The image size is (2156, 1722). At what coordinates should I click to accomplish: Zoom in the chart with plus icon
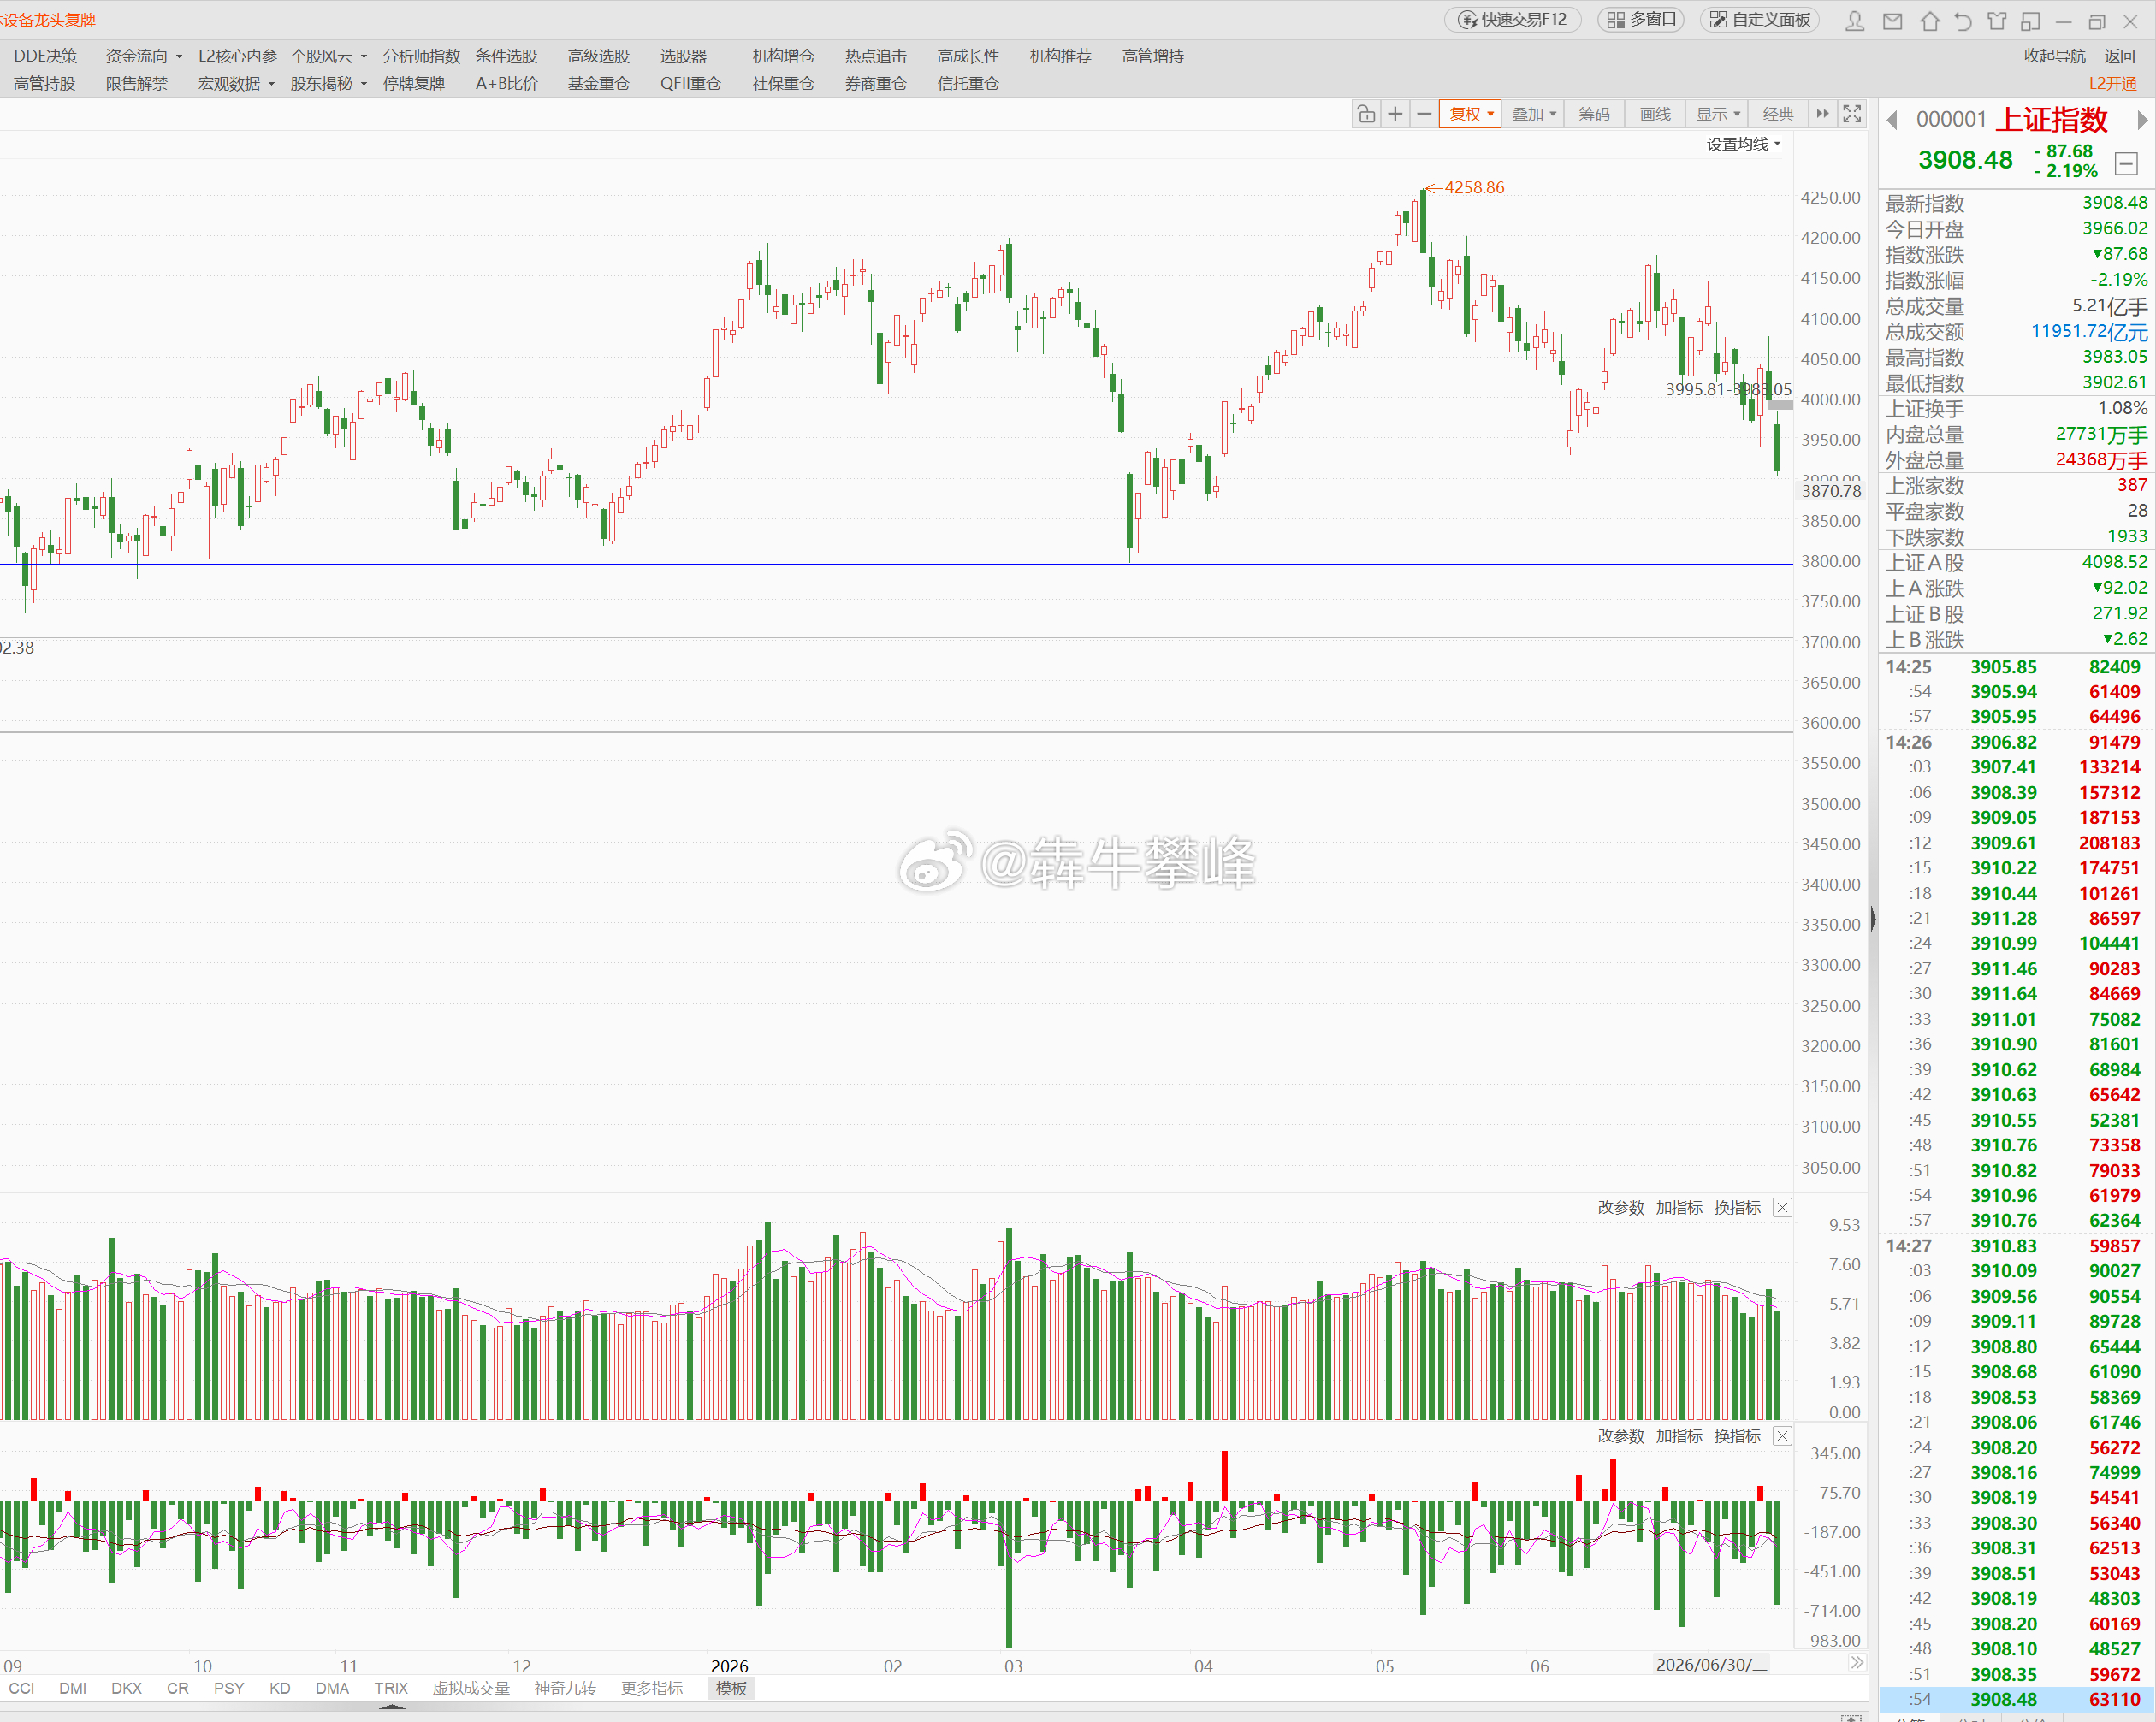pyautogui.click(x=1395, y=114)
